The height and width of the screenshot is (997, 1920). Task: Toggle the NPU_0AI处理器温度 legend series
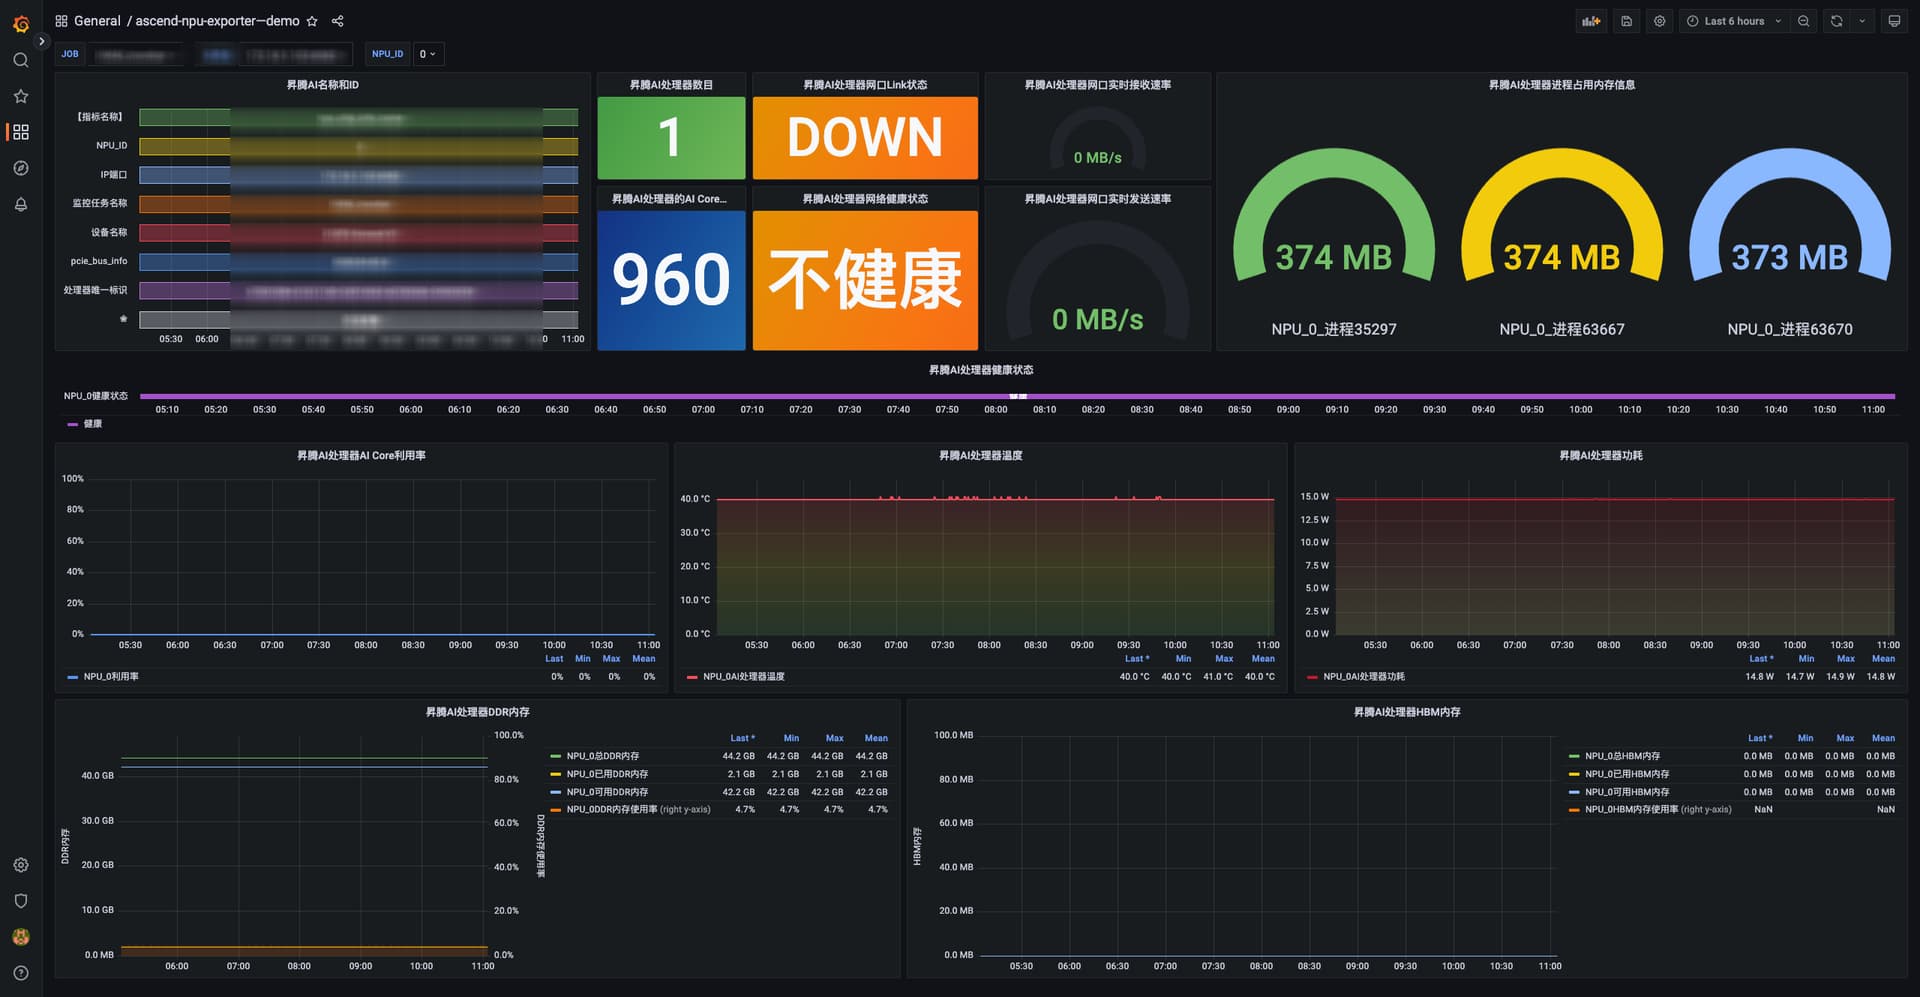coord(743,677)
